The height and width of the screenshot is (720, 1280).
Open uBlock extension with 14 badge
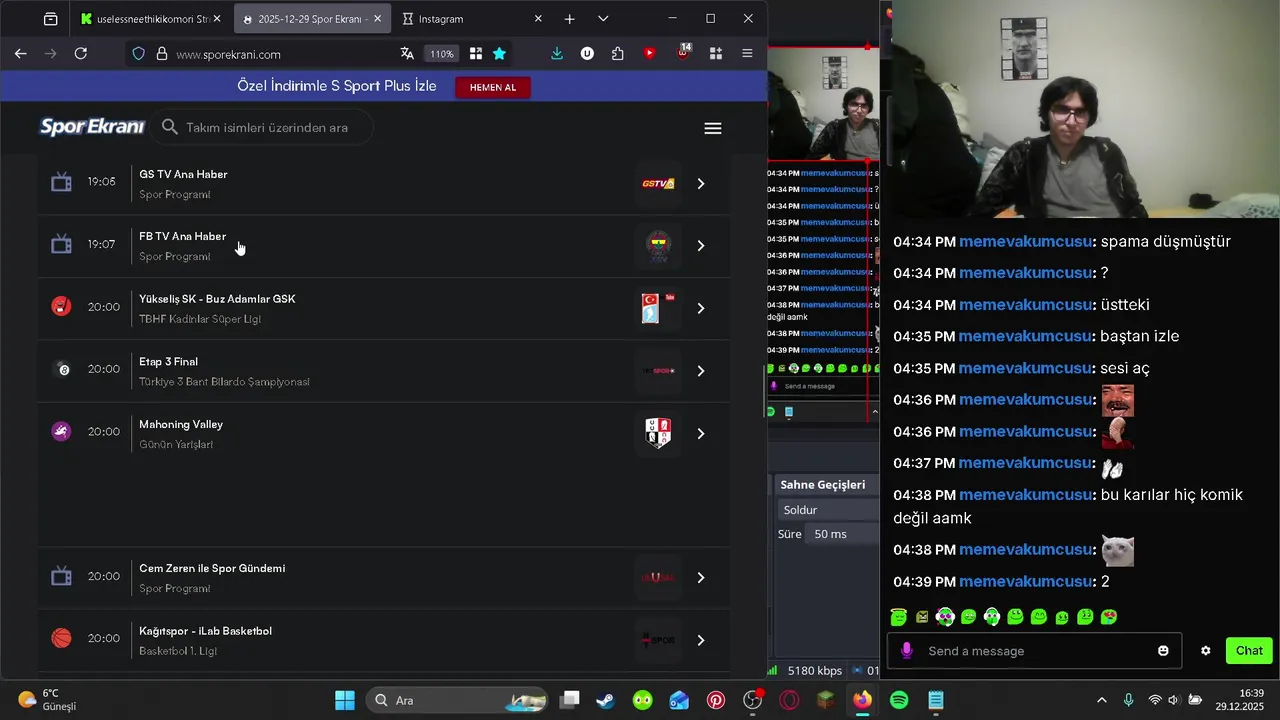684,52
